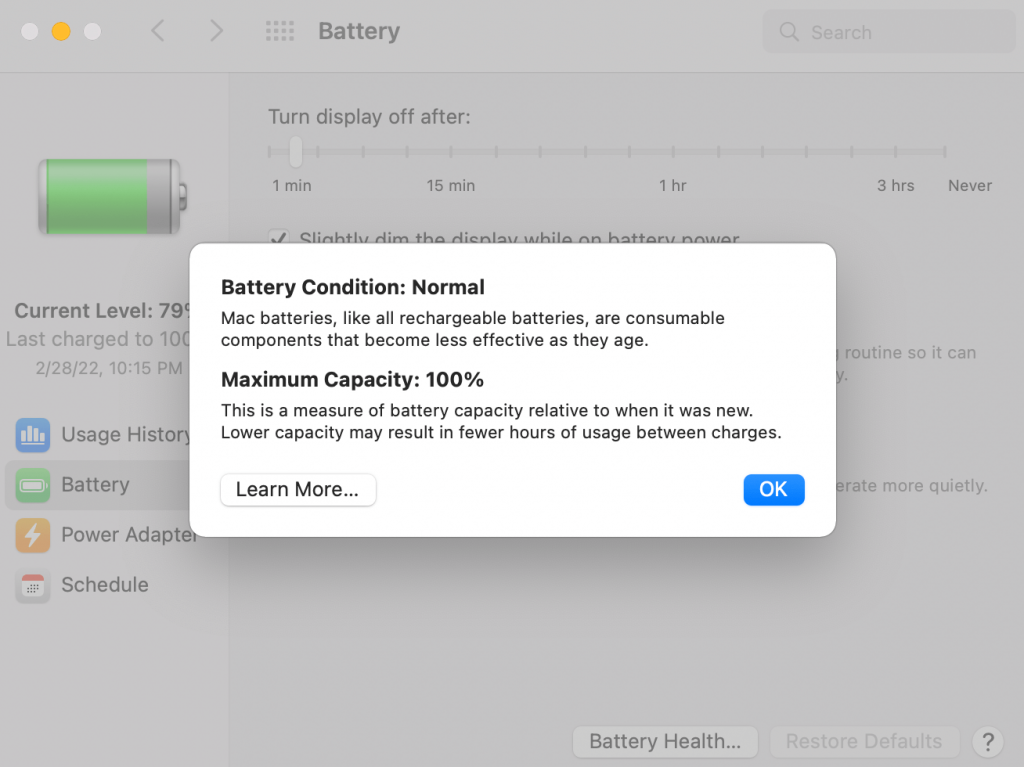Go back with the left chevron
Screen dimensions: 1024x767
158,32
